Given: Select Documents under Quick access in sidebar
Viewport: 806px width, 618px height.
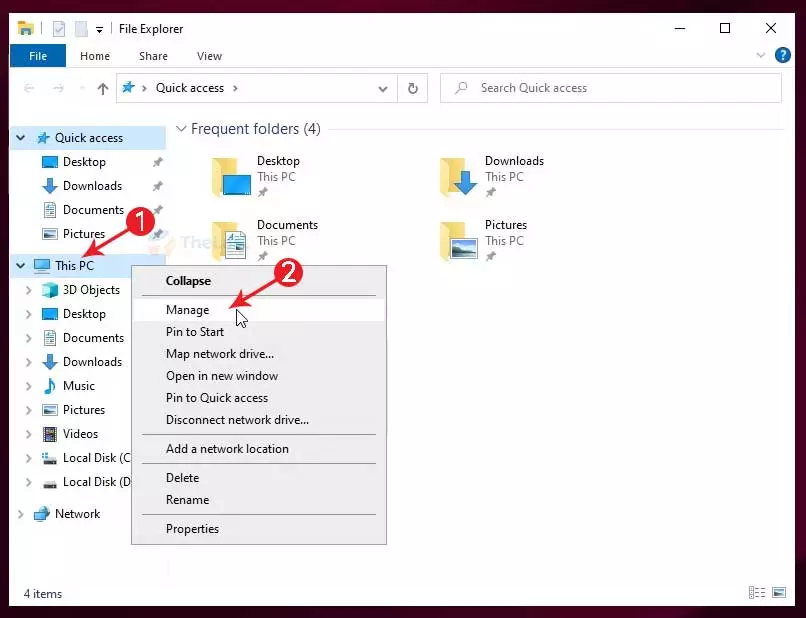Looking at the screenshot, I should pyautogui.click(x=94, y=210).
